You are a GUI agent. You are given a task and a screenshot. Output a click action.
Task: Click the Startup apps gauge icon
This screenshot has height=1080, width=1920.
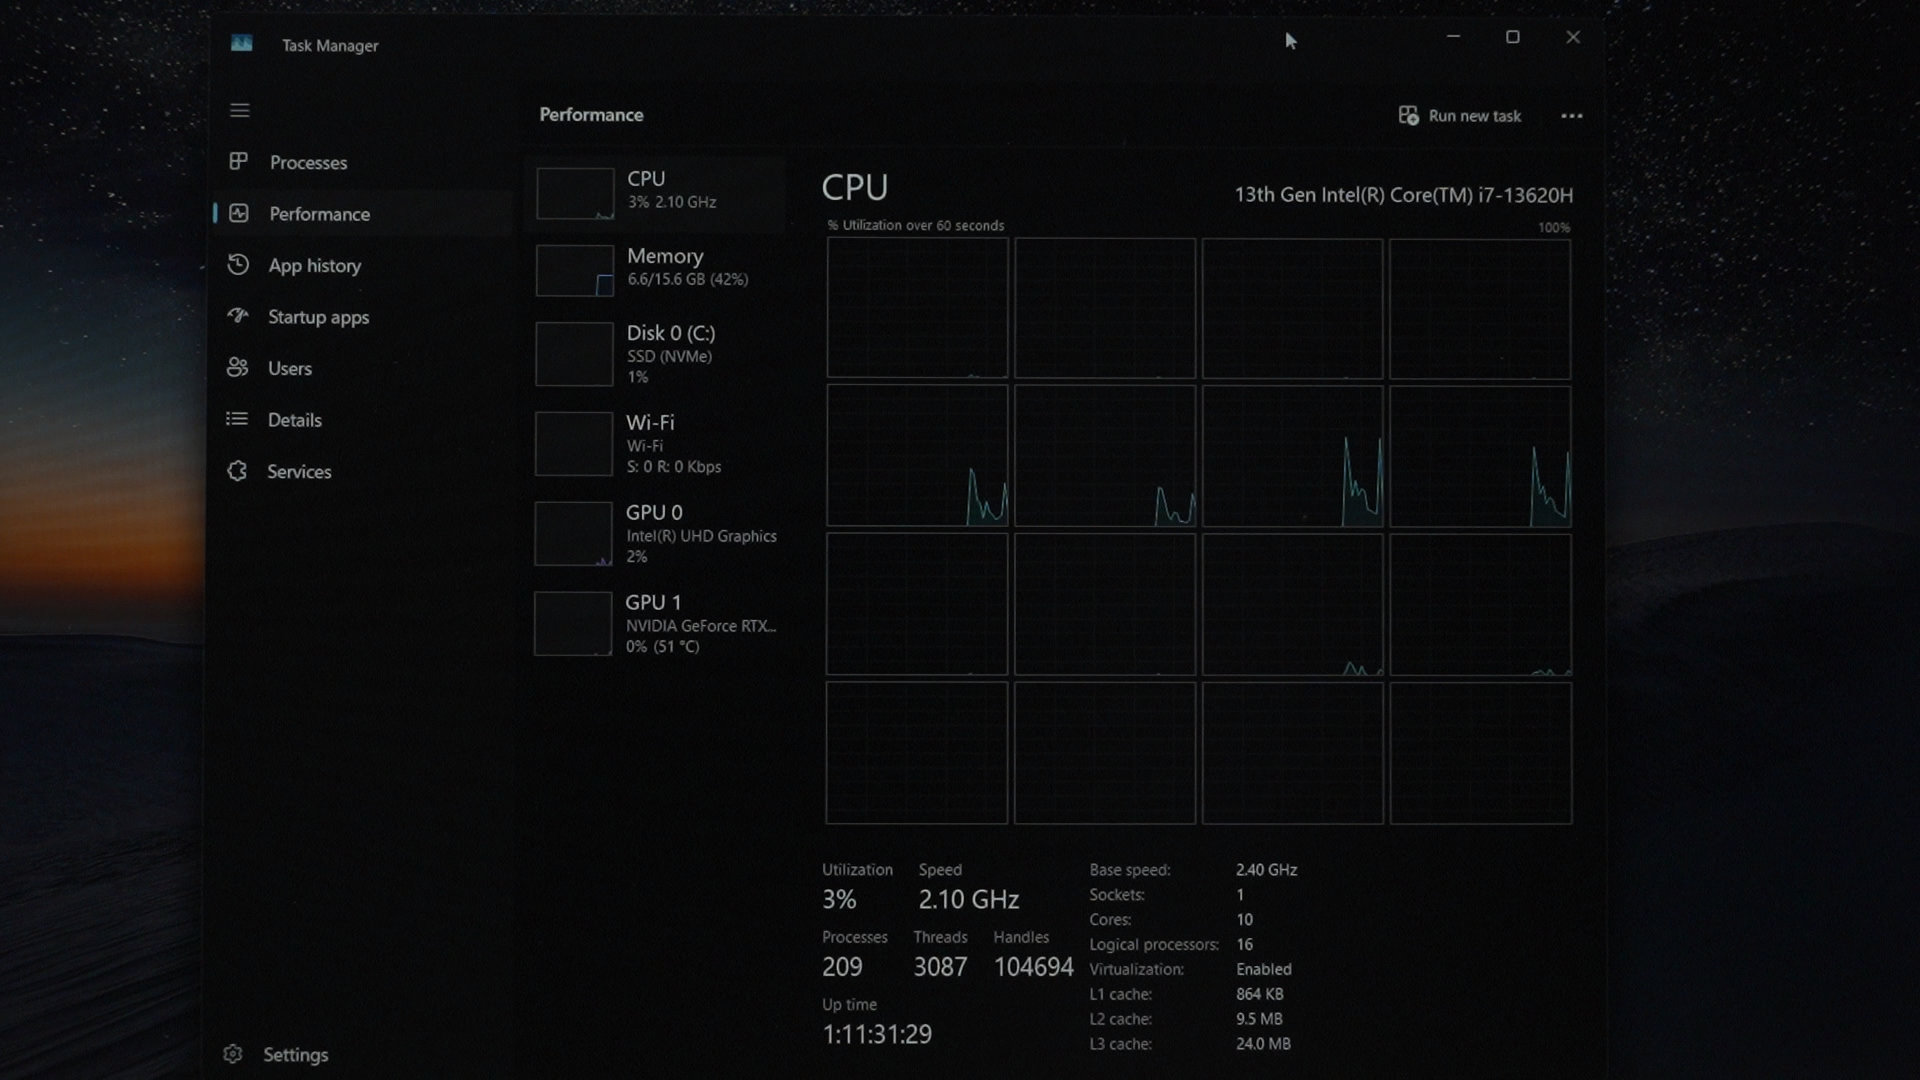coord(238,316)
